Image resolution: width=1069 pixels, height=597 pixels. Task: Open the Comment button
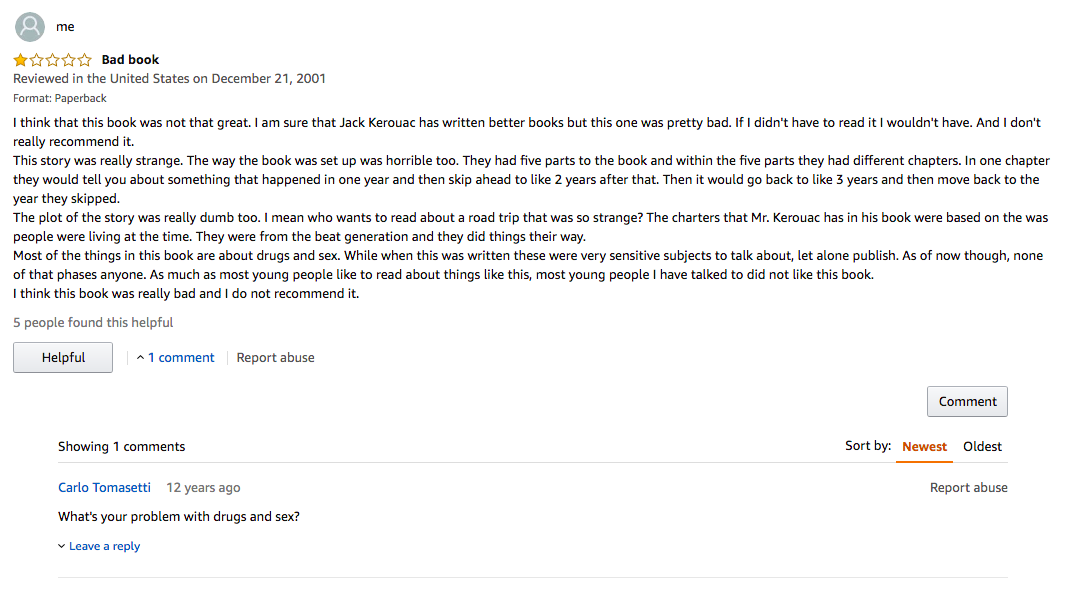tap(967, 401)
